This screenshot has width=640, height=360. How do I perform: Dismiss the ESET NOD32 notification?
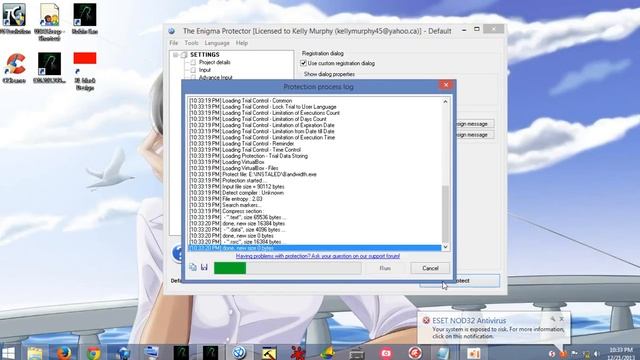click(x=562, y=318)
